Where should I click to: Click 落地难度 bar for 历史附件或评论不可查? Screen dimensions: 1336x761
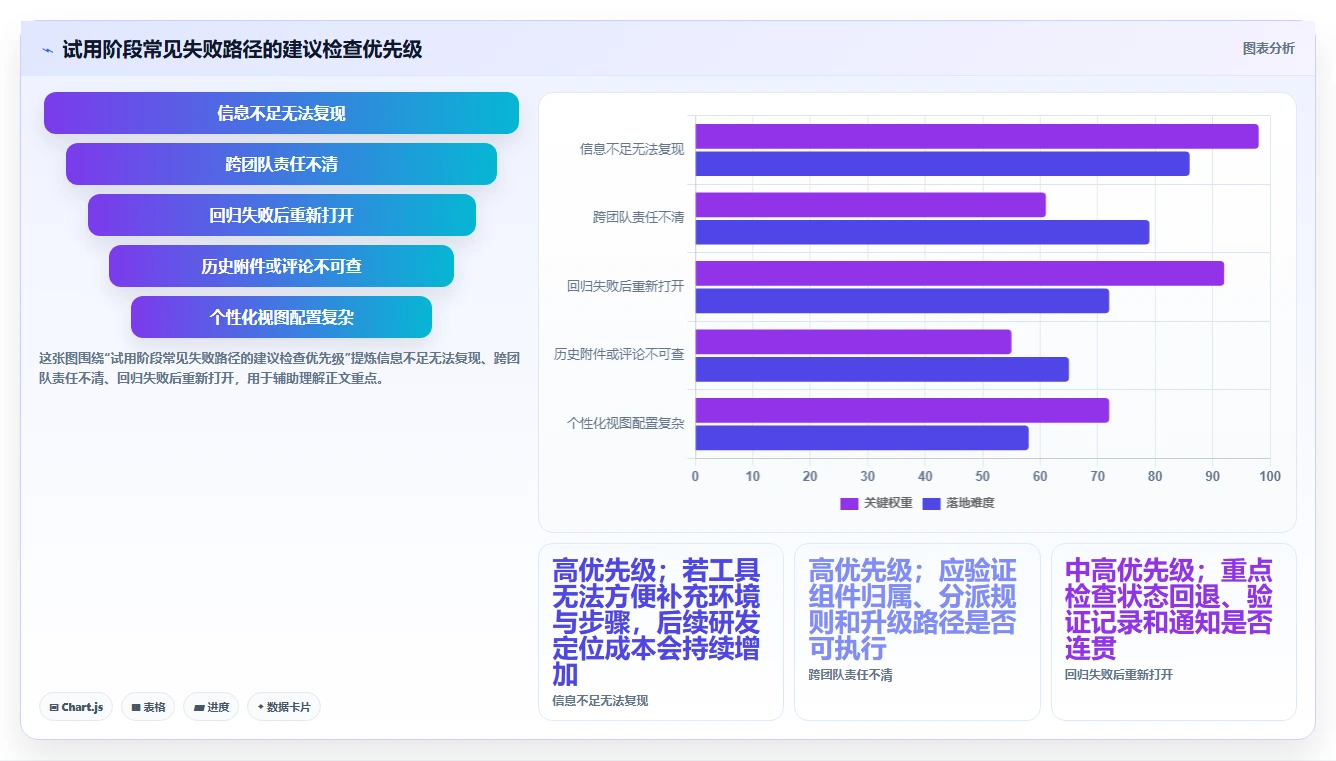[883, 369]
